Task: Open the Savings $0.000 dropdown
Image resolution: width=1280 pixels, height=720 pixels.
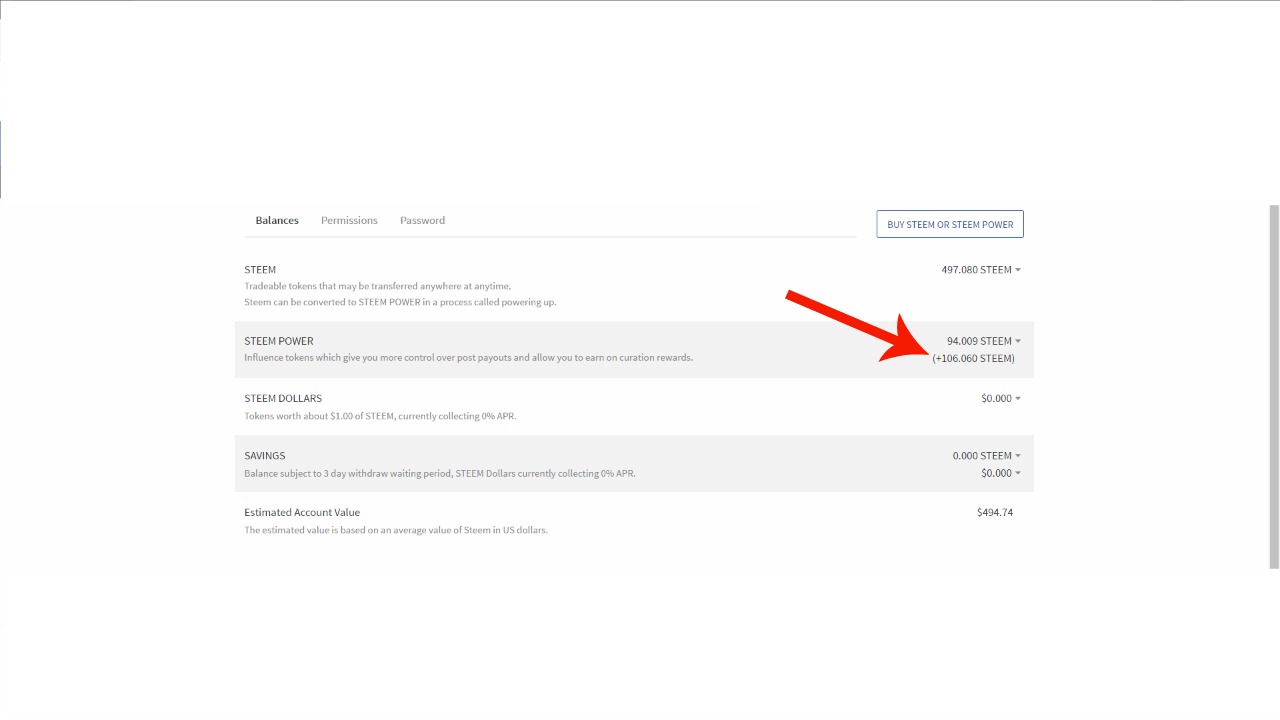Action: (x=1001, y=473)
